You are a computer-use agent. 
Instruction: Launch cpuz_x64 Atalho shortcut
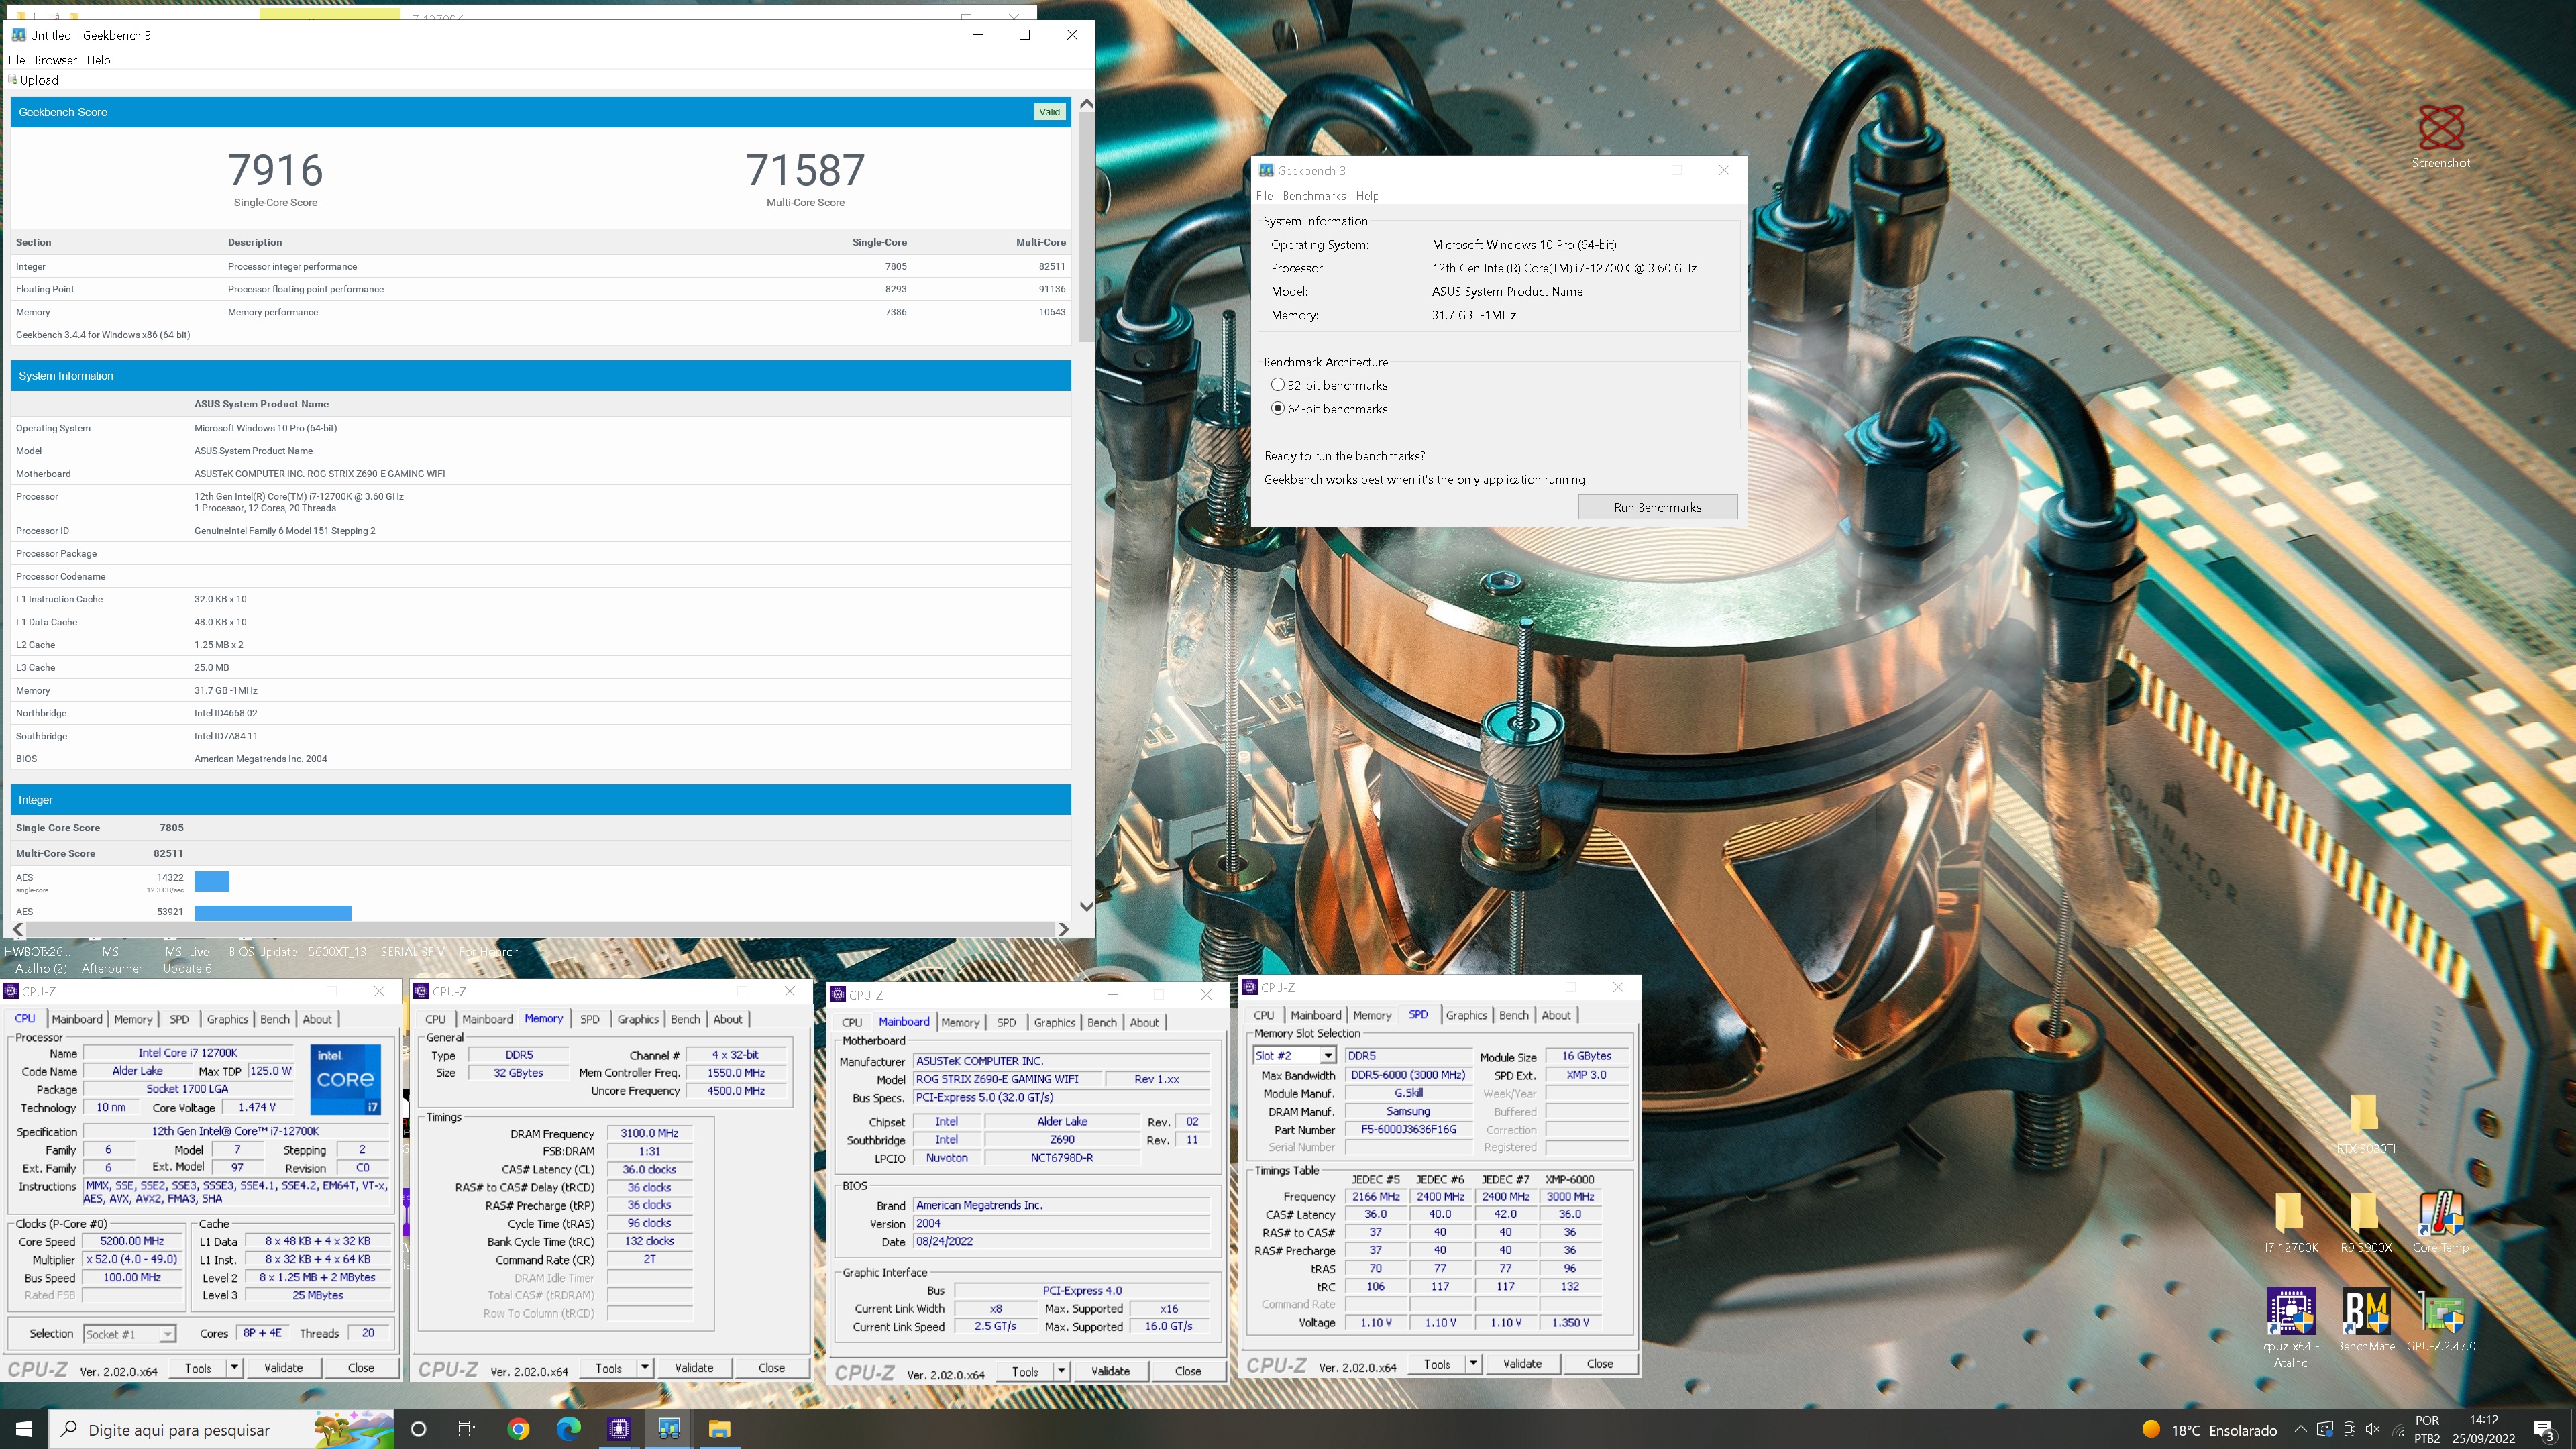point(2290,1328)
